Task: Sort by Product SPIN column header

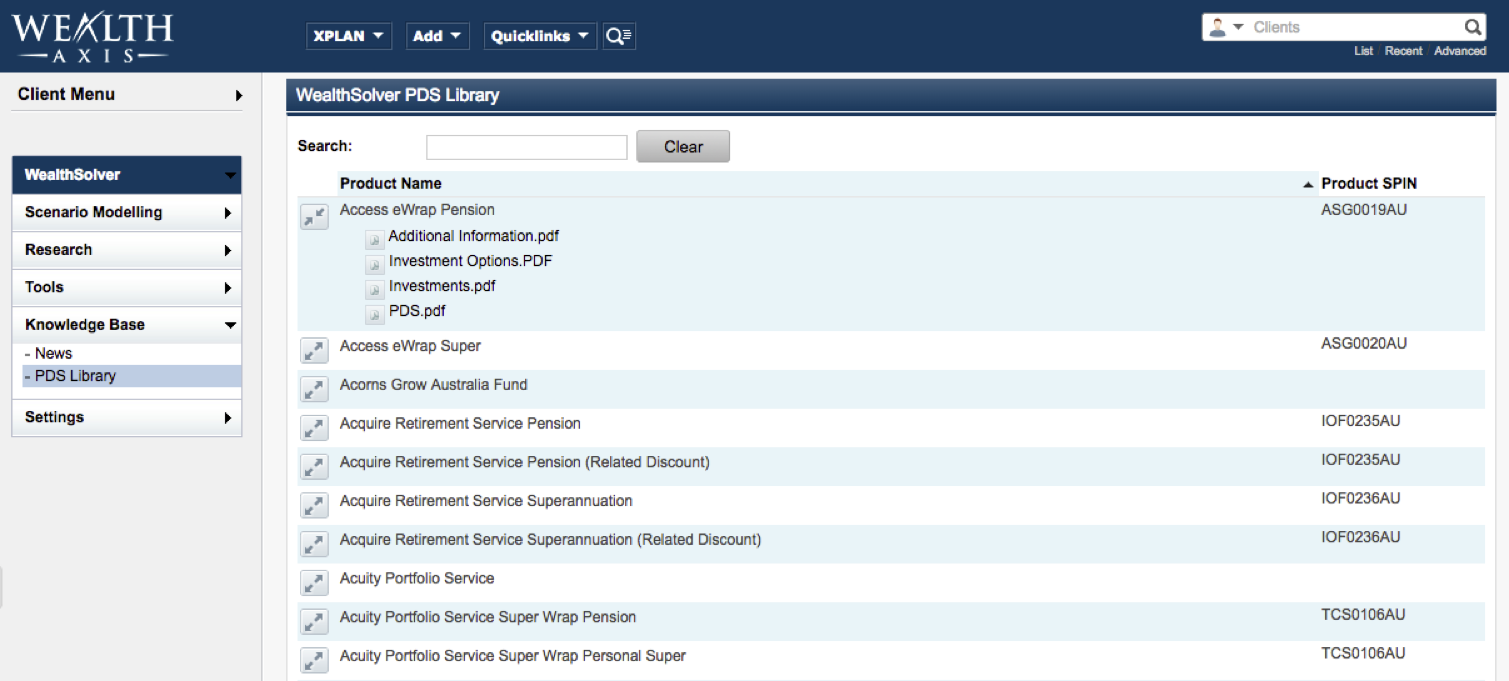Action: pyautogui.click(x=1369, y=183)
